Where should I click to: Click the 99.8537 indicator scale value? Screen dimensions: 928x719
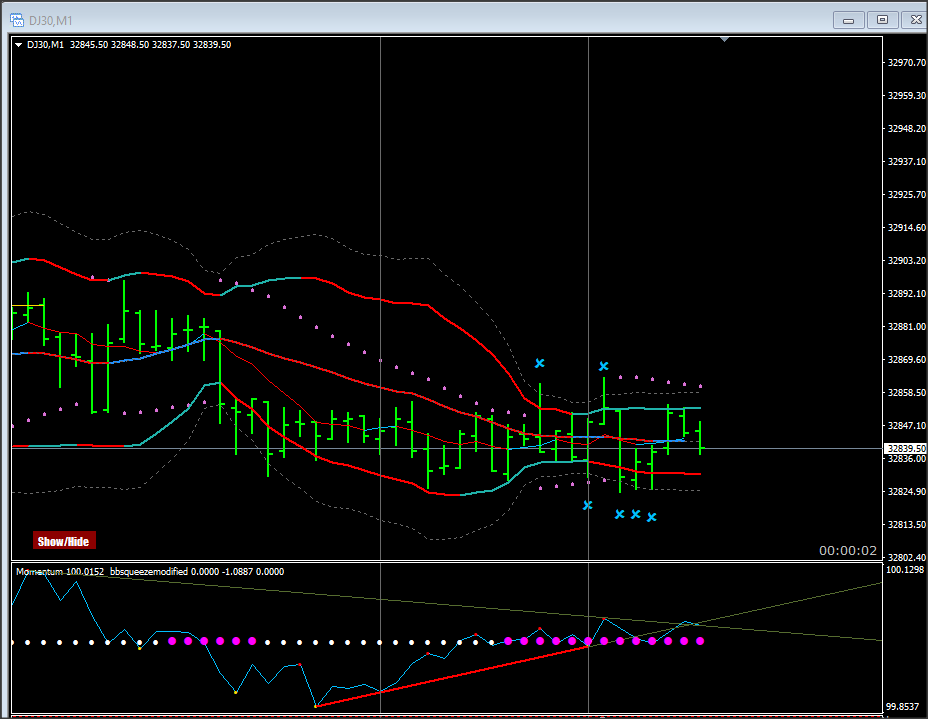tap(905, 707)
